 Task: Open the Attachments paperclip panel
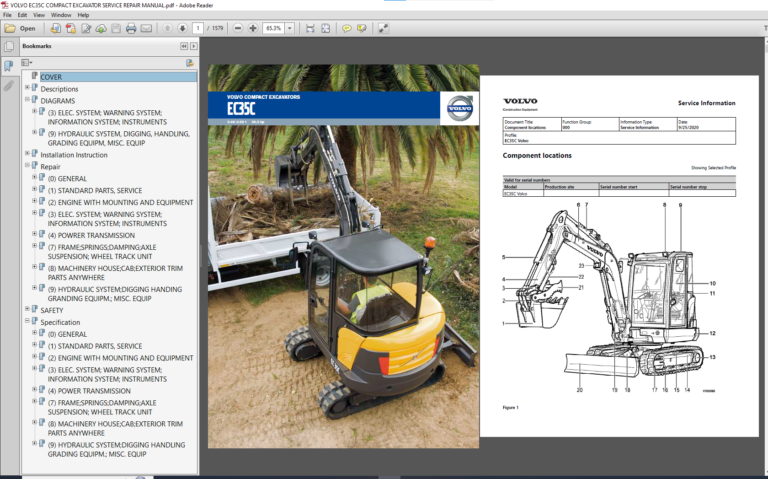(x=10, y=86)
